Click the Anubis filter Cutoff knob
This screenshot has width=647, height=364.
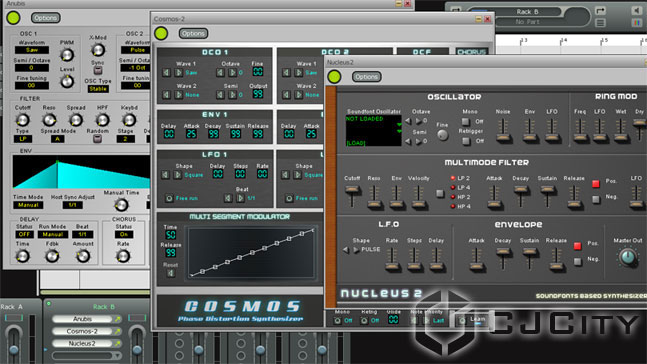point(22,120)
